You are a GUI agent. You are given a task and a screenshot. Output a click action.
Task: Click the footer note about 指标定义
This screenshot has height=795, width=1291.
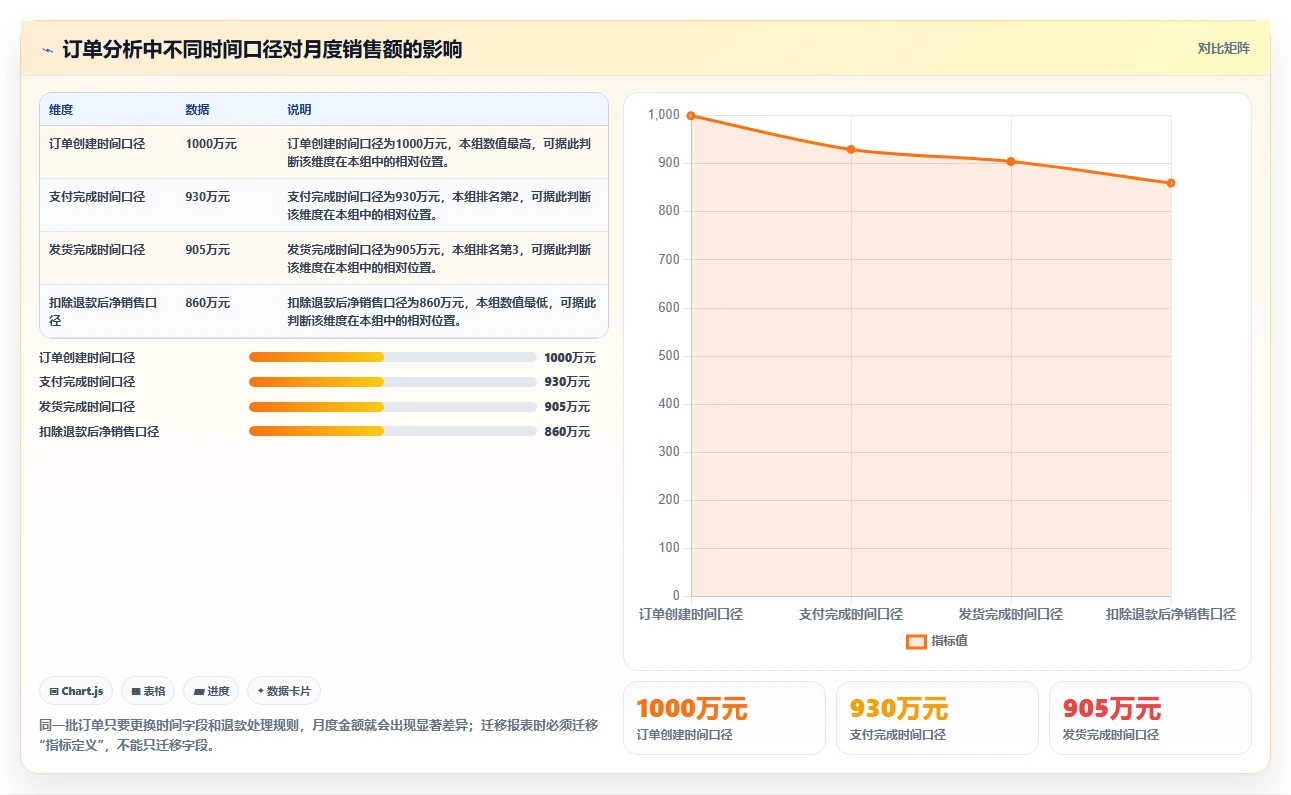point(318,735)
